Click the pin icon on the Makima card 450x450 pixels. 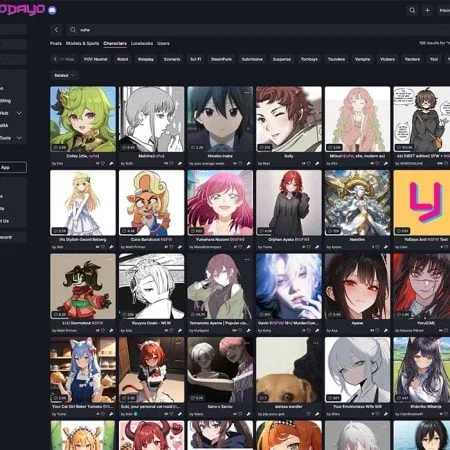click(180, 164)
